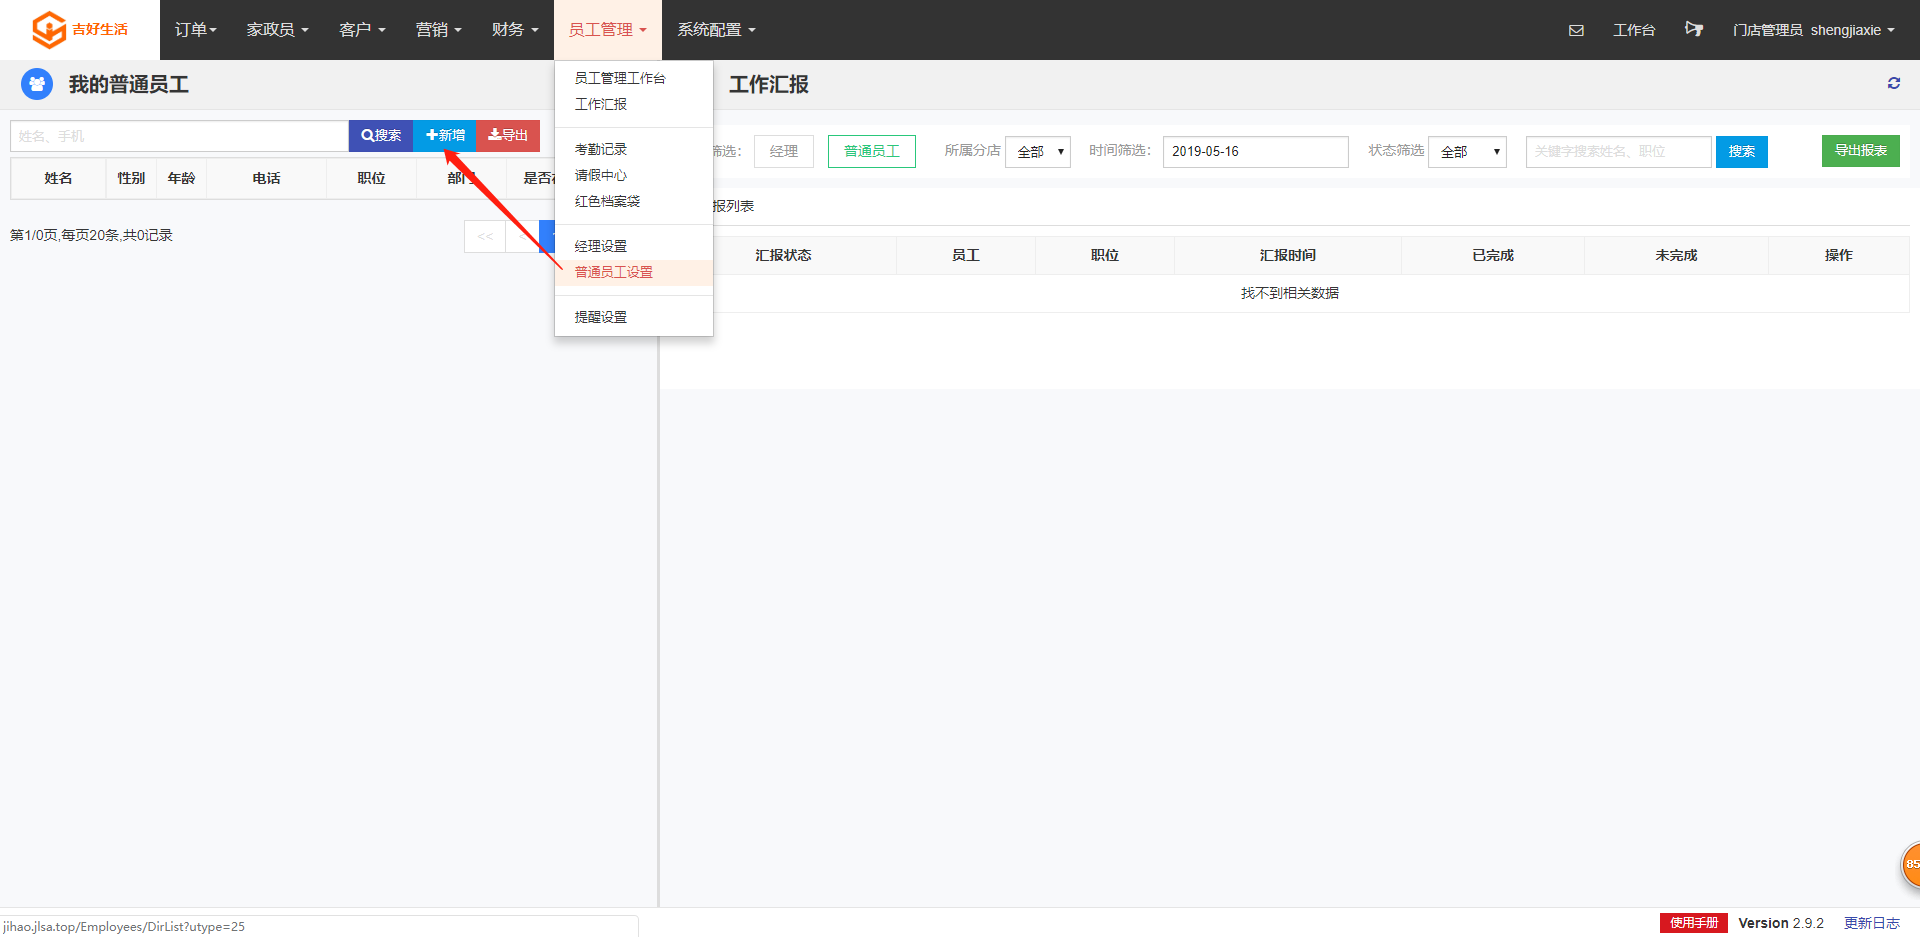Expand the 营销 menu
The height and width of the screenshot is (937, 1920).
click(438, 30)
